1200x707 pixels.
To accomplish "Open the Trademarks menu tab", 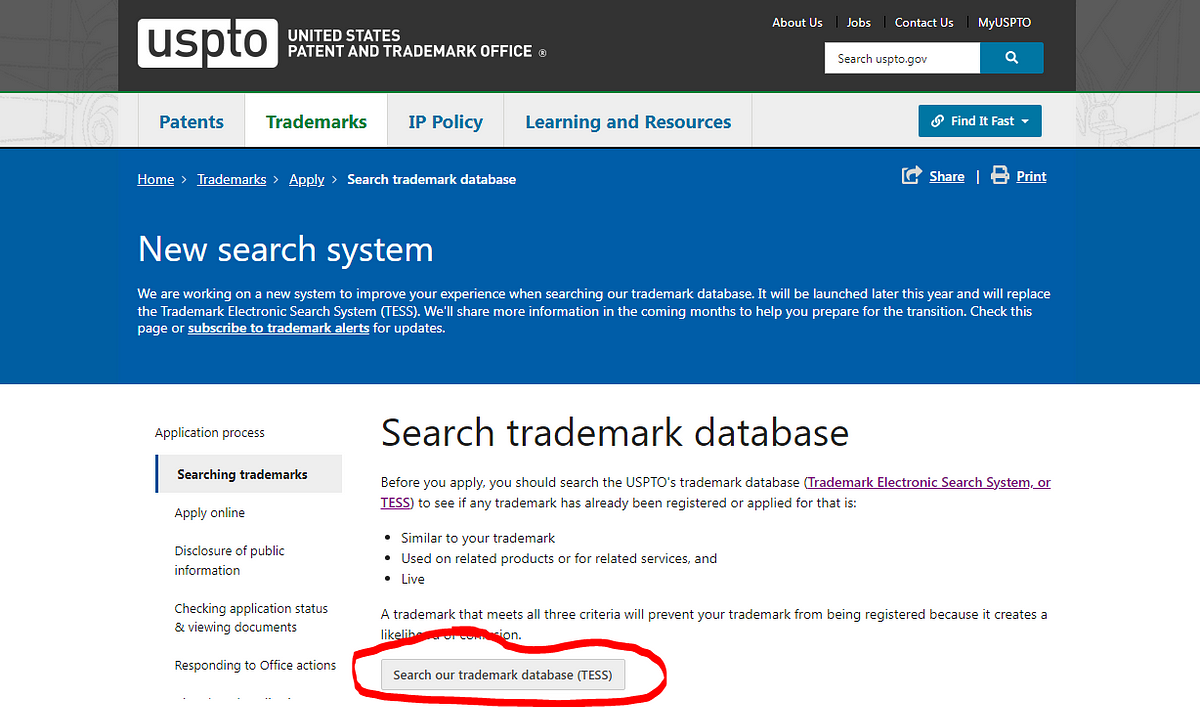I will point(316,122).
